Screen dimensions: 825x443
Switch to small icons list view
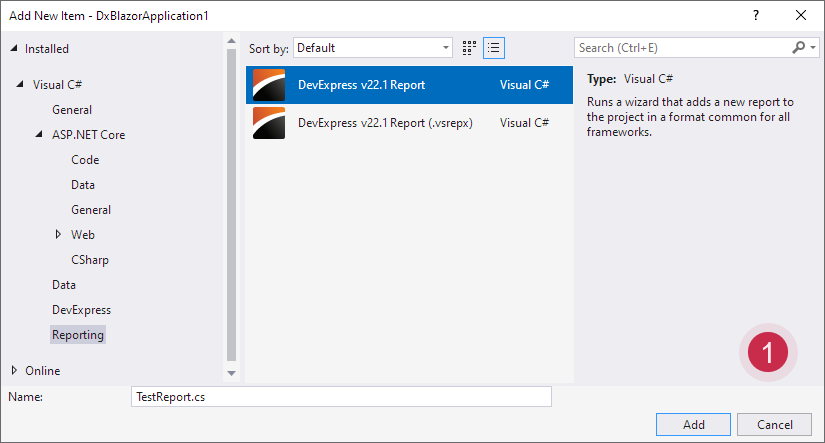point(493,48)
